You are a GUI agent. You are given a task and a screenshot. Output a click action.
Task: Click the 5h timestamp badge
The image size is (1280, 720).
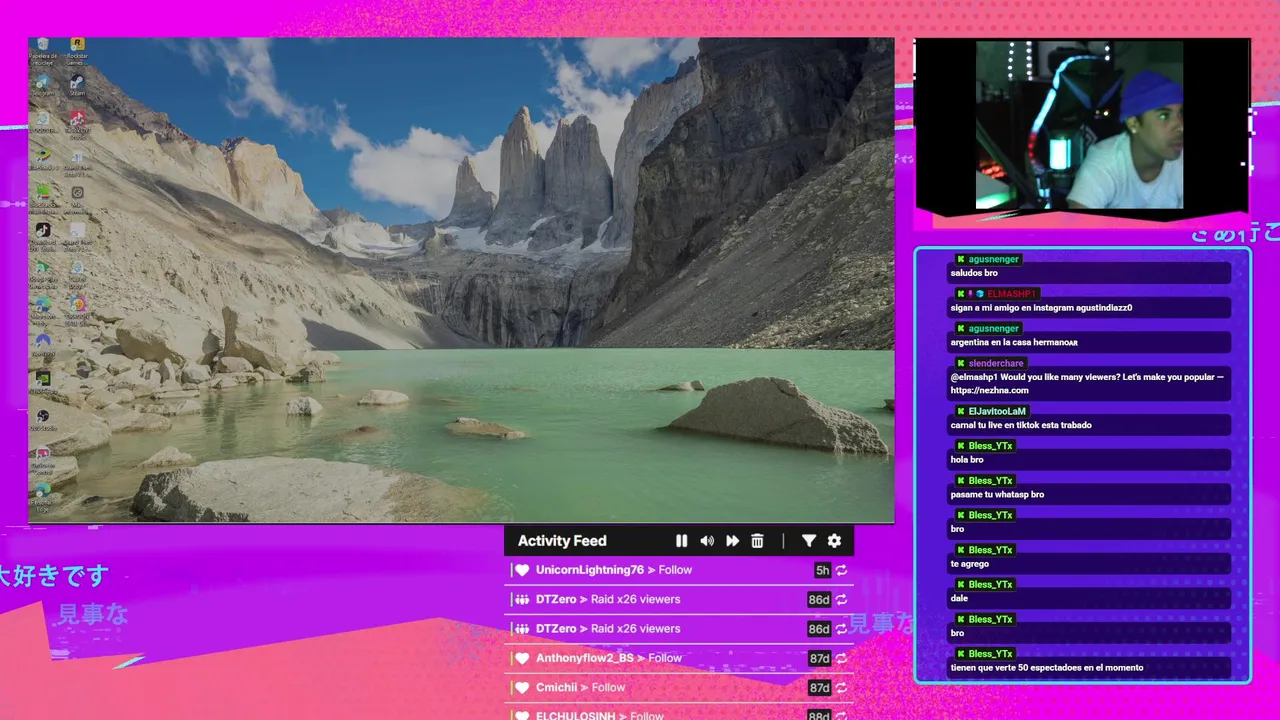coord(822,571)
